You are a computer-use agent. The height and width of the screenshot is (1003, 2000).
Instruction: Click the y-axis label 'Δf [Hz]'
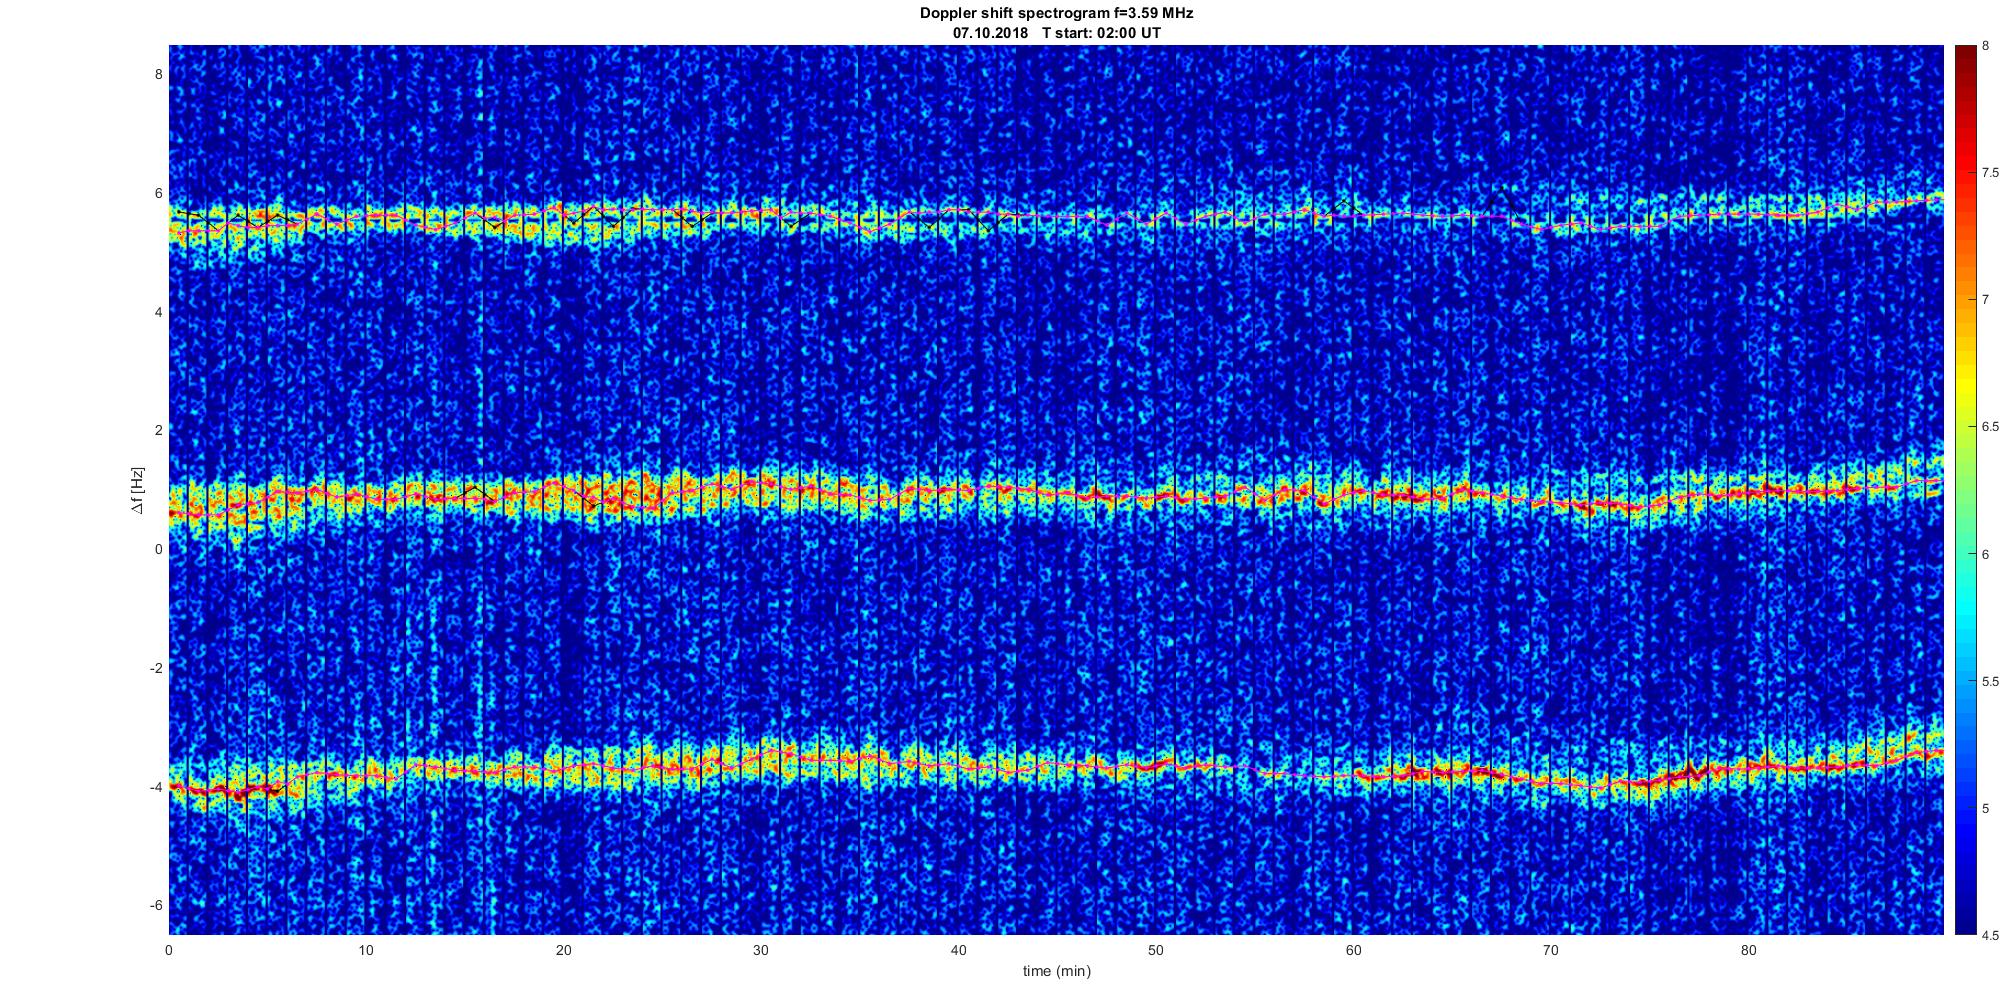[x=137, y=490]
